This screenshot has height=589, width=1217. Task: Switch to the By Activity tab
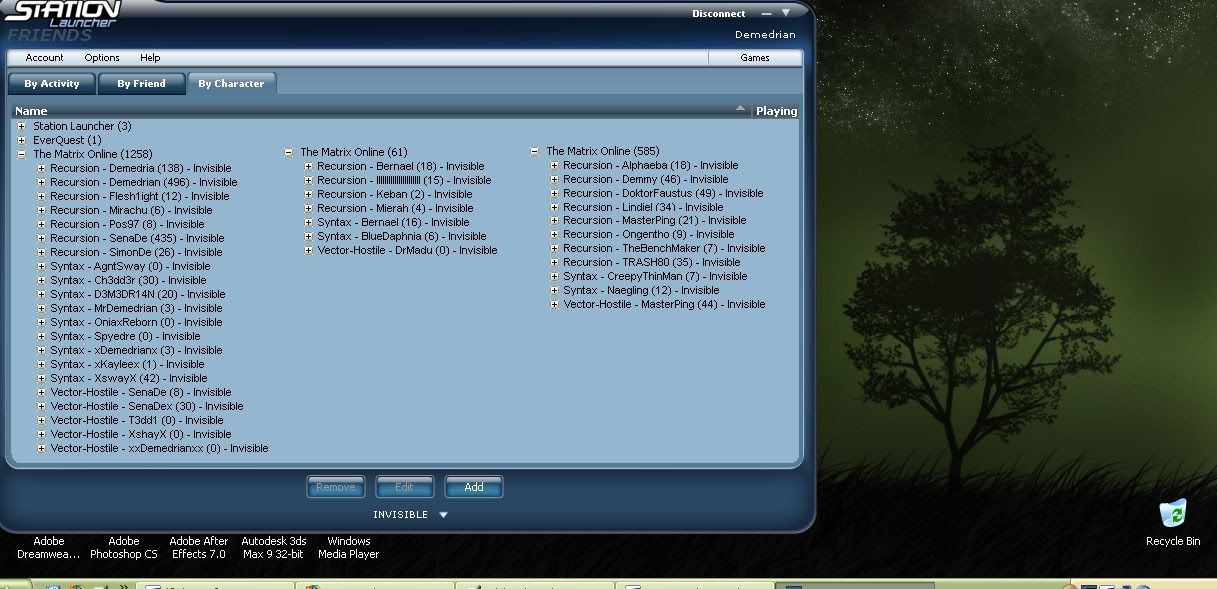(x=52, y=84)
